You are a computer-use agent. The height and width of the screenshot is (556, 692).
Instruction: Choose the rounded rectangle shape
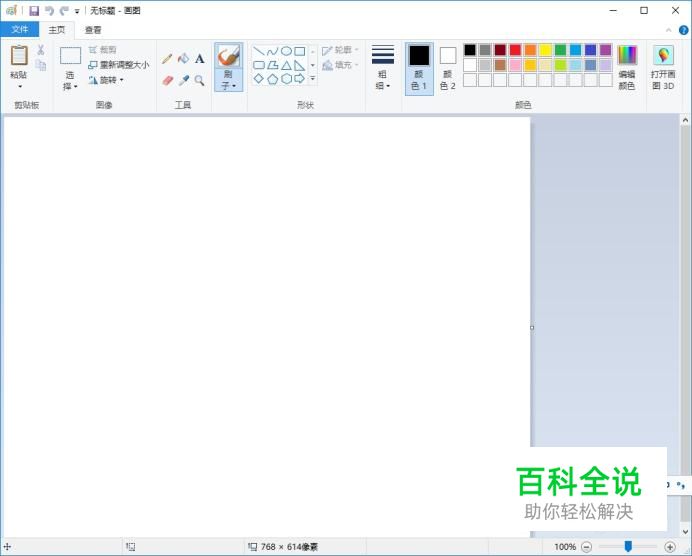pos(259,65)
